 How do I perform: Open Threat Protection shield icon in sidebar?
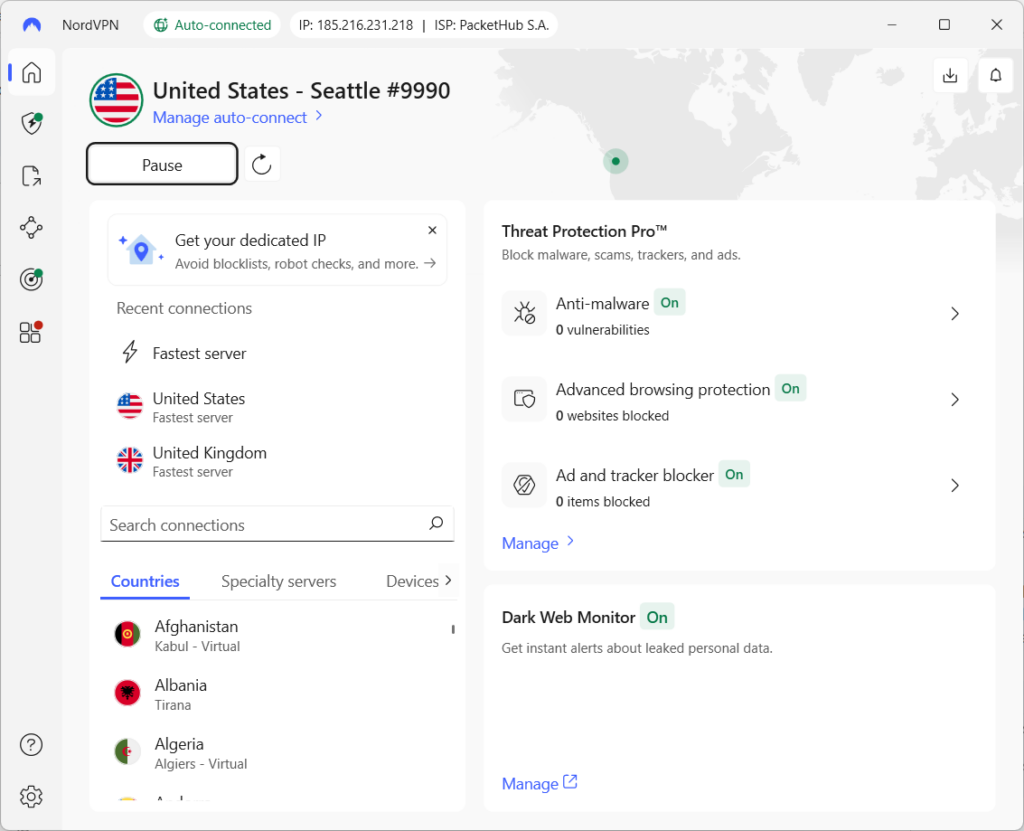[x=31, y=124]
